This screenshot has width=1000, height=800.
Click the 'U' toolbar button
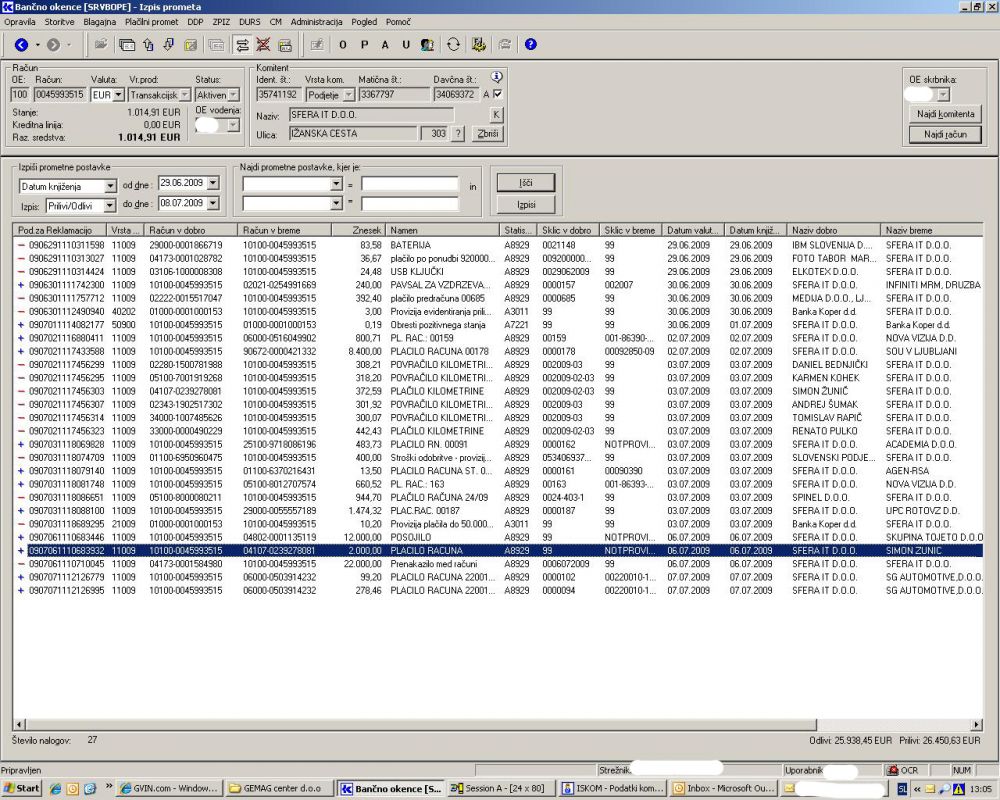point(405,44)
